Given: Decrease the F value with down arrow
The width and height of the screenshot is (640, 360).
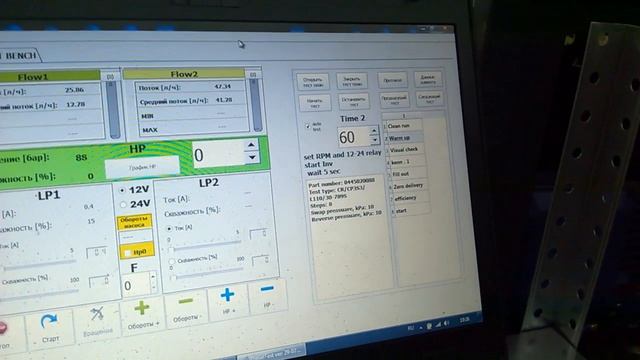Looking at the screenshot, I should 153,287.
